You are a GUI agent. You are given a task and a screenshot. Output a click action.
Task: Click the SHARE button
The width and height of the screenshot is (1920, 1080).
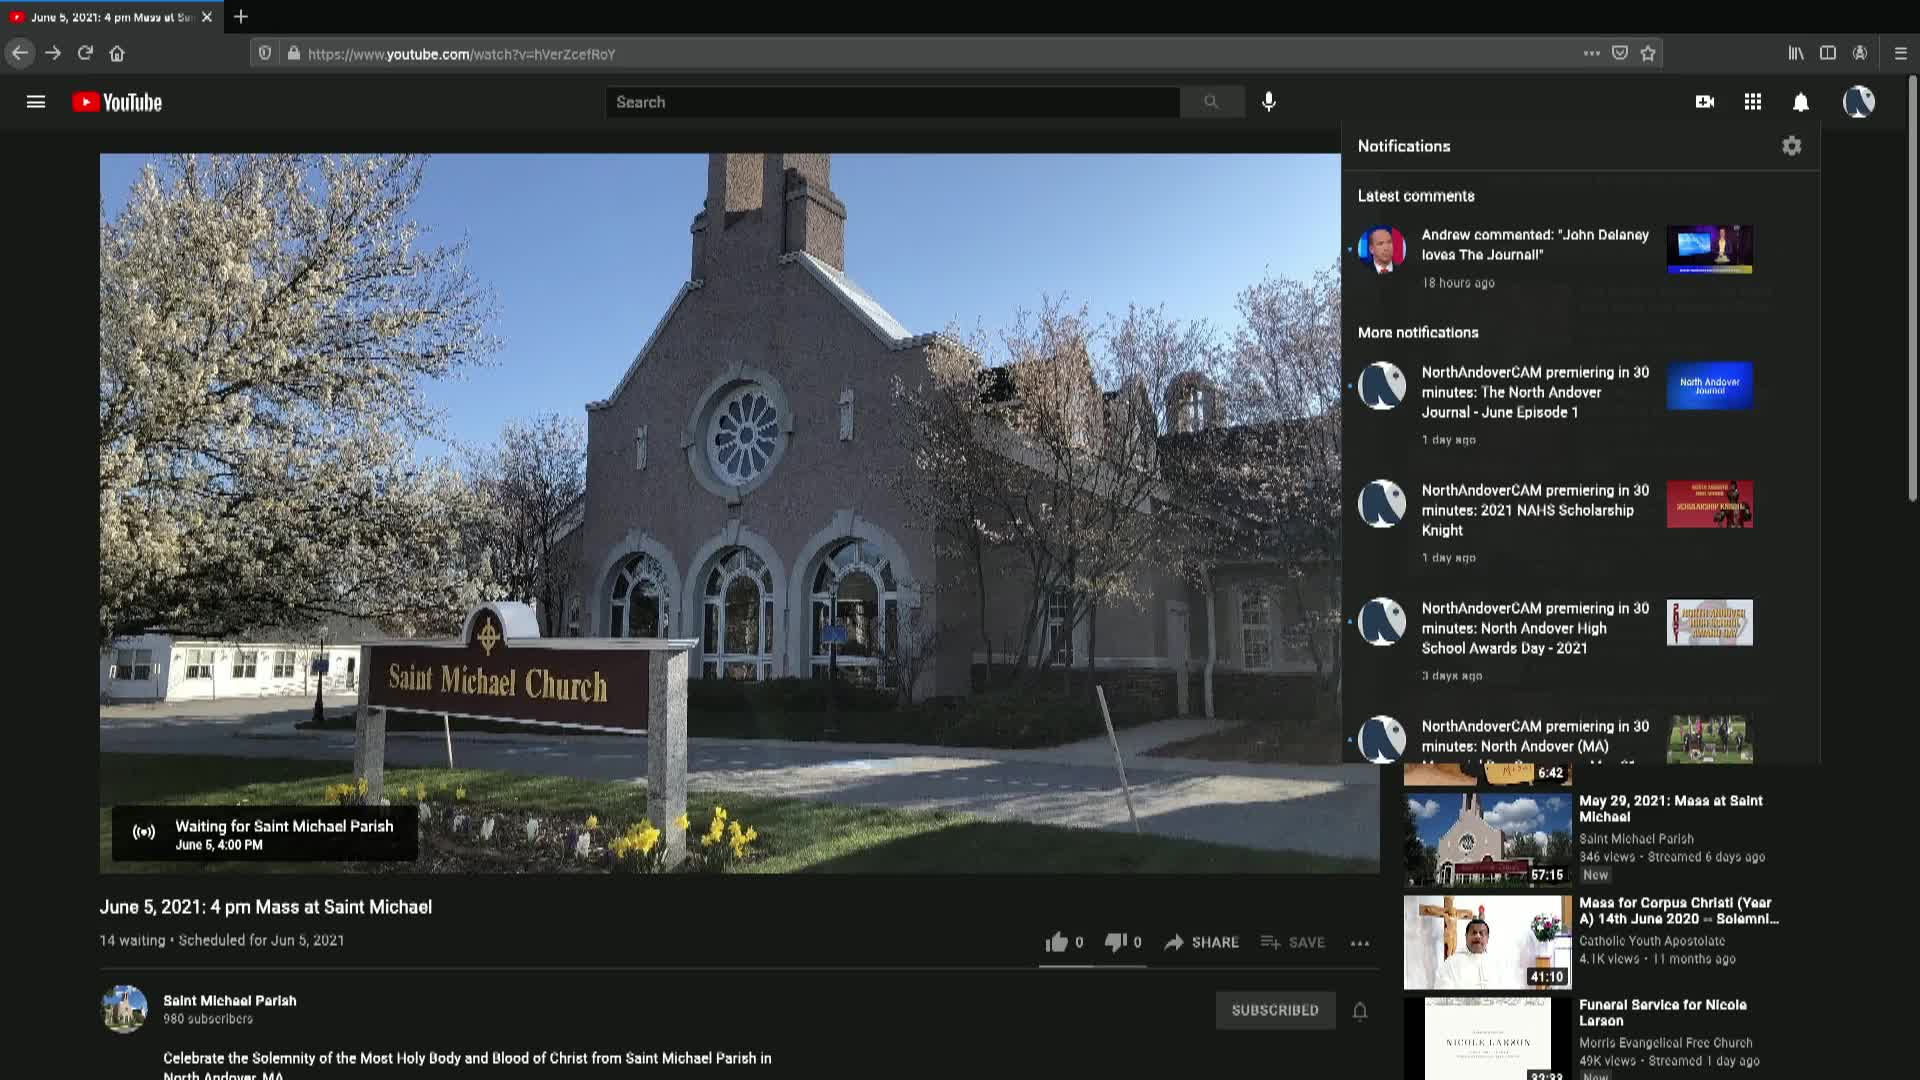click(1202, 942)
